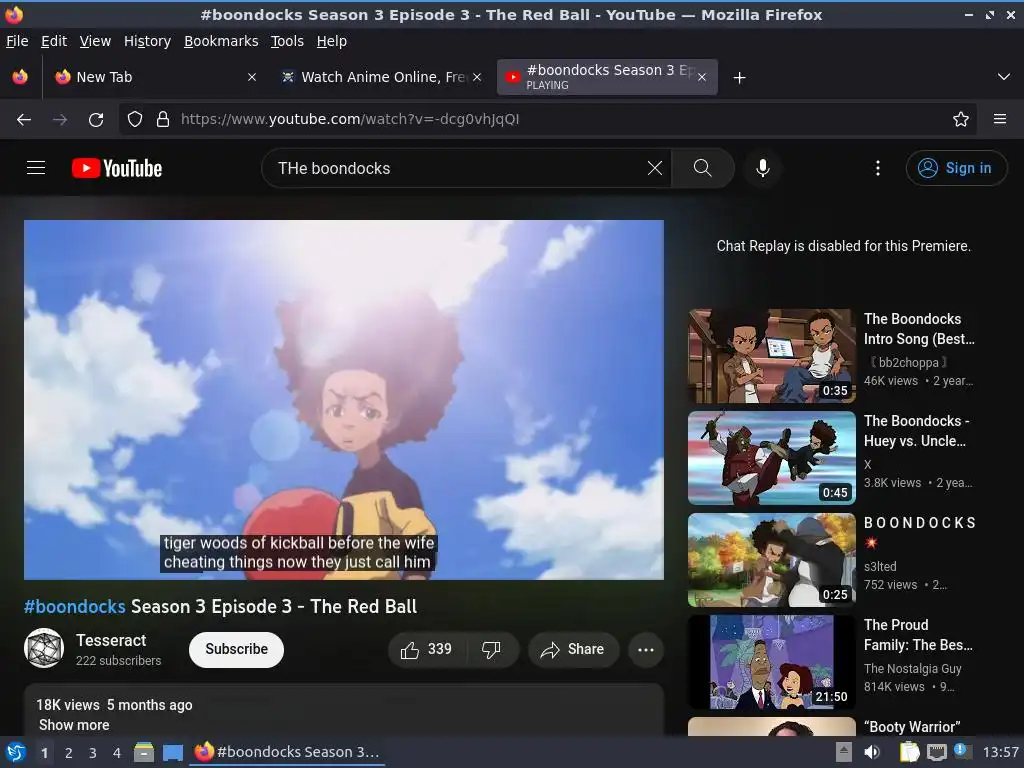
Task: Open Boondocks Intro Song thumbnail
Action: pos(772,356)
